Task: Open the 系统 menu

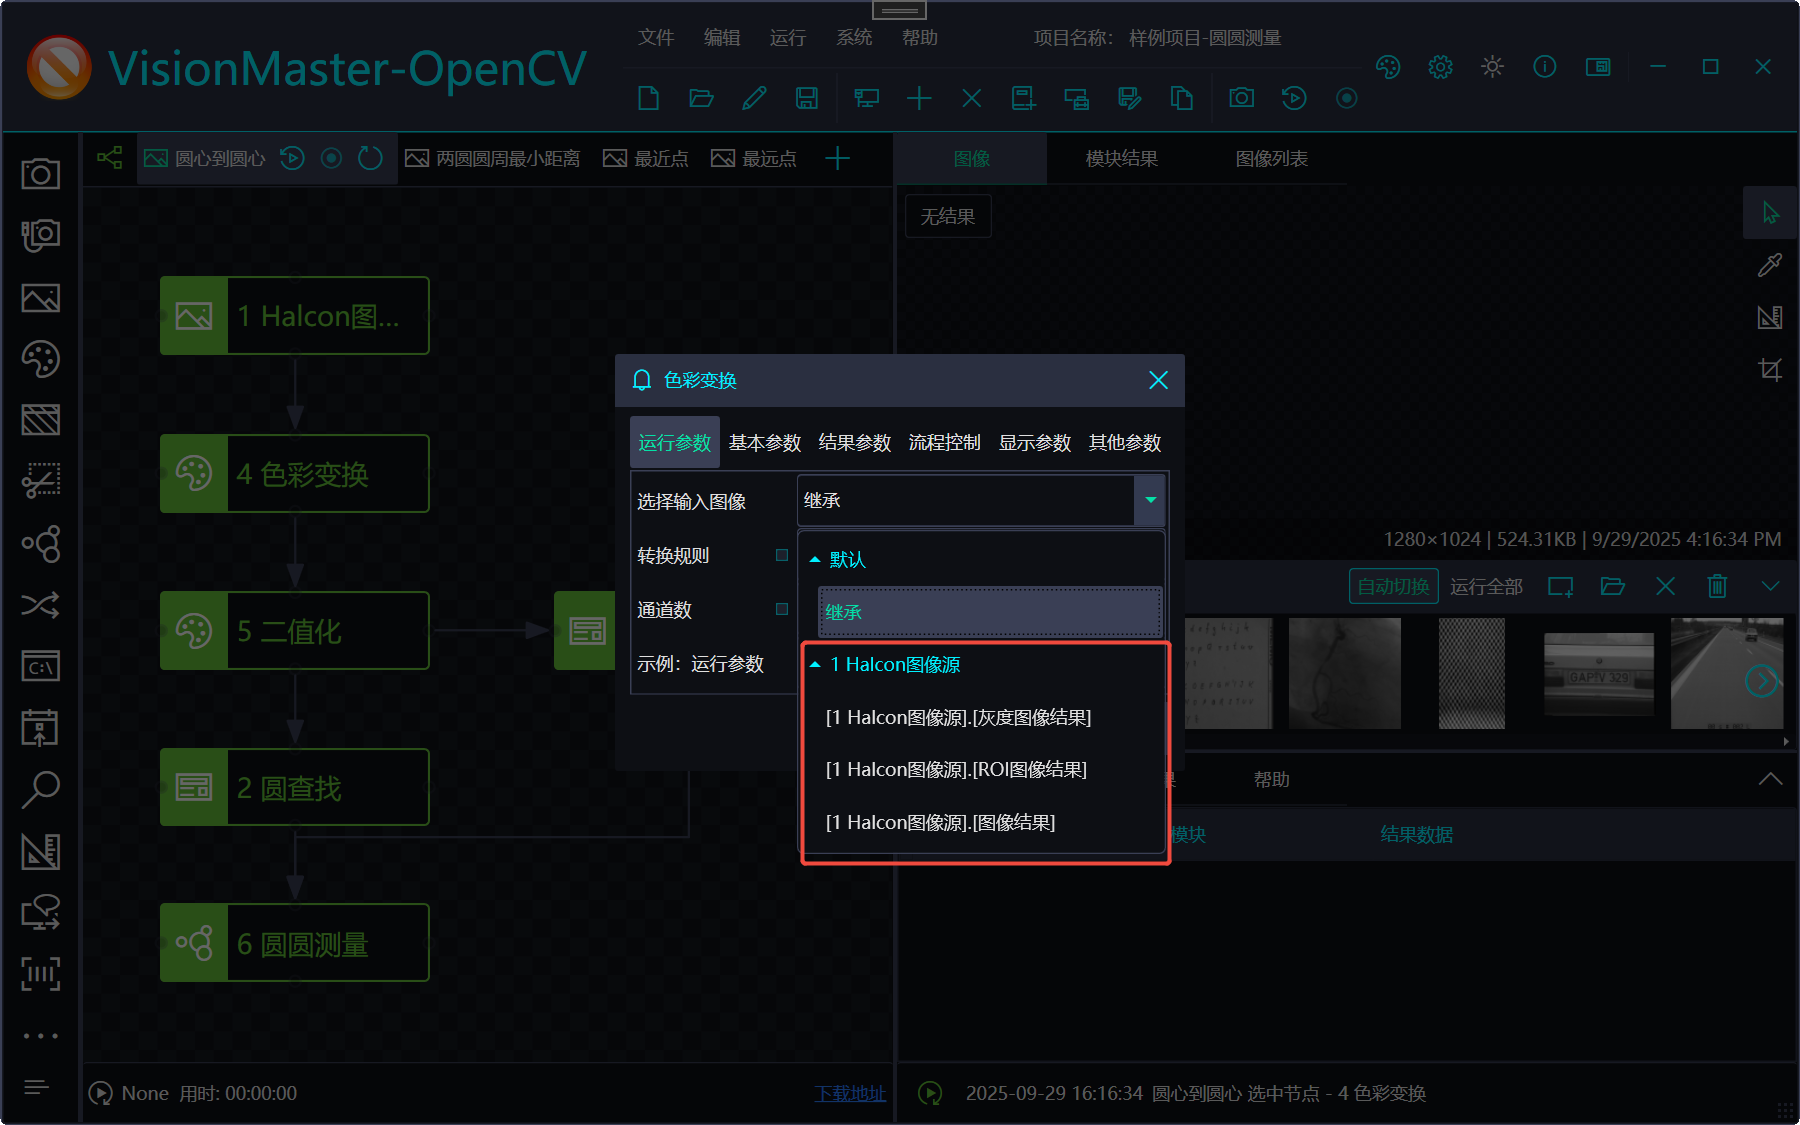Action: [854, 38]
